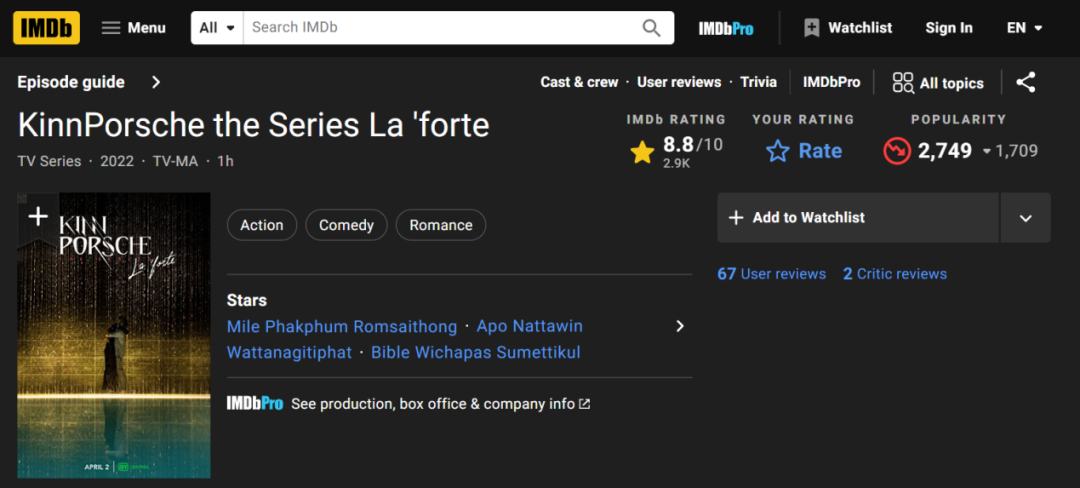Click the search magnifier icon
The image size is (1080, 488).
(651, 28)
